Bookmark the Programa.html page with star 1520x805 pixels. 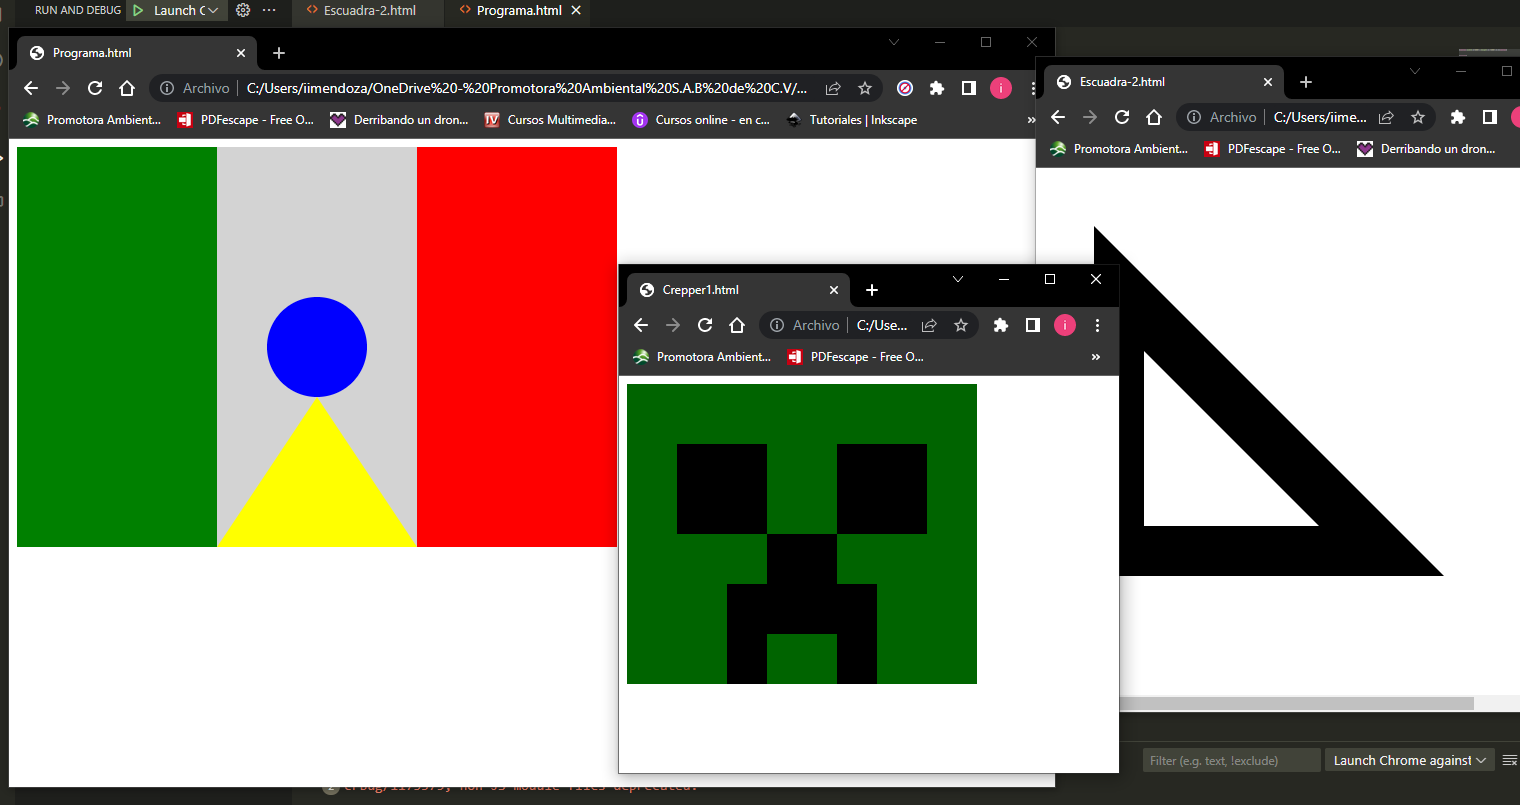point(865,88)
